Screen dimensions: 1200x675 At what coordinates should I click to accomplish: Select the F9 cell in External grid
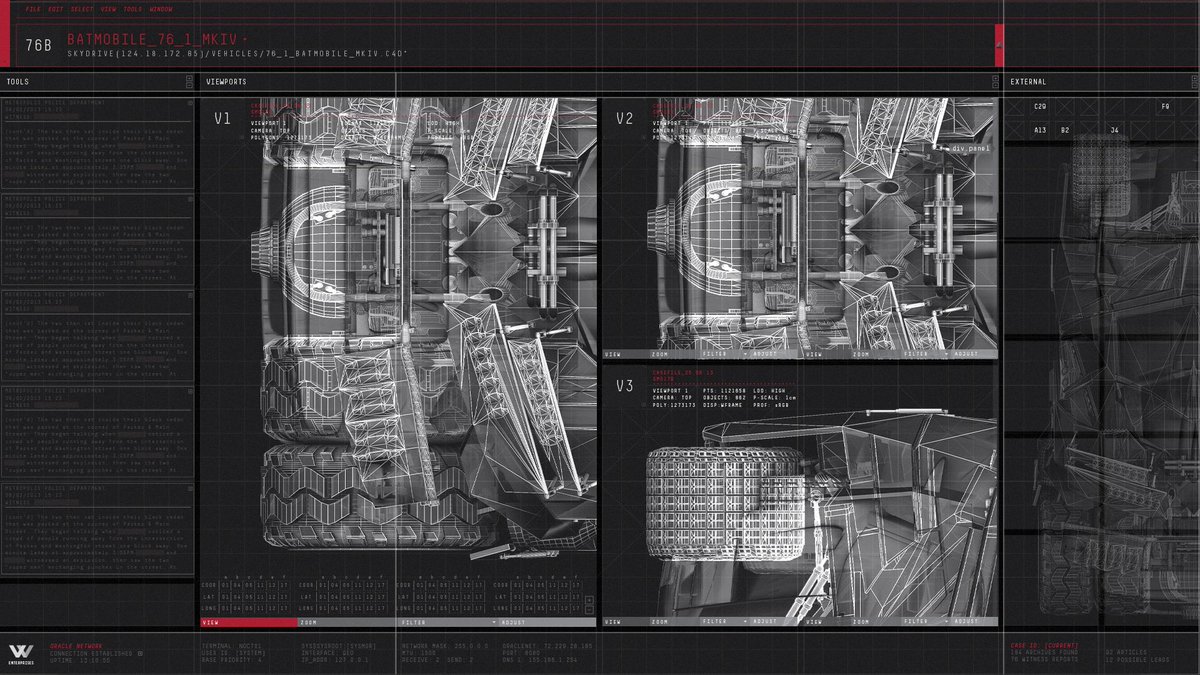coord(1166,106)
